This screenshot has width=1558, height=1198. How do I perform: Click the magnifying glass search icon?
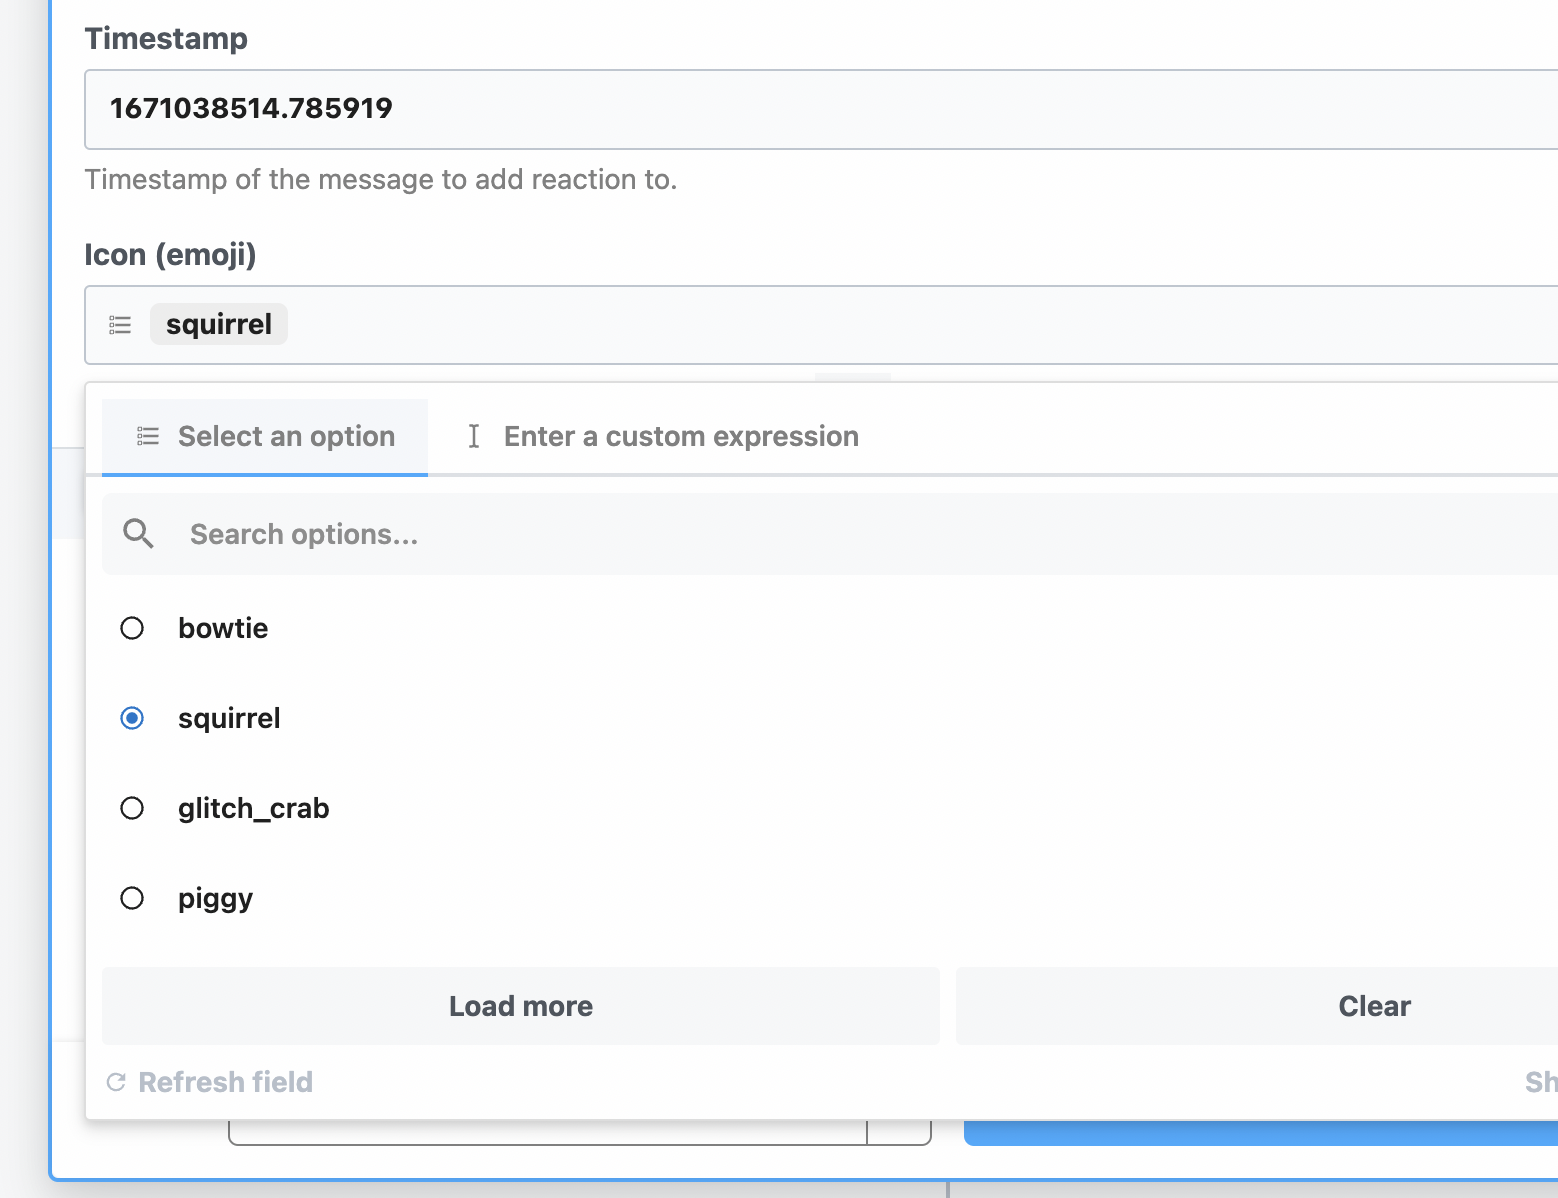(x=137, y=533)
